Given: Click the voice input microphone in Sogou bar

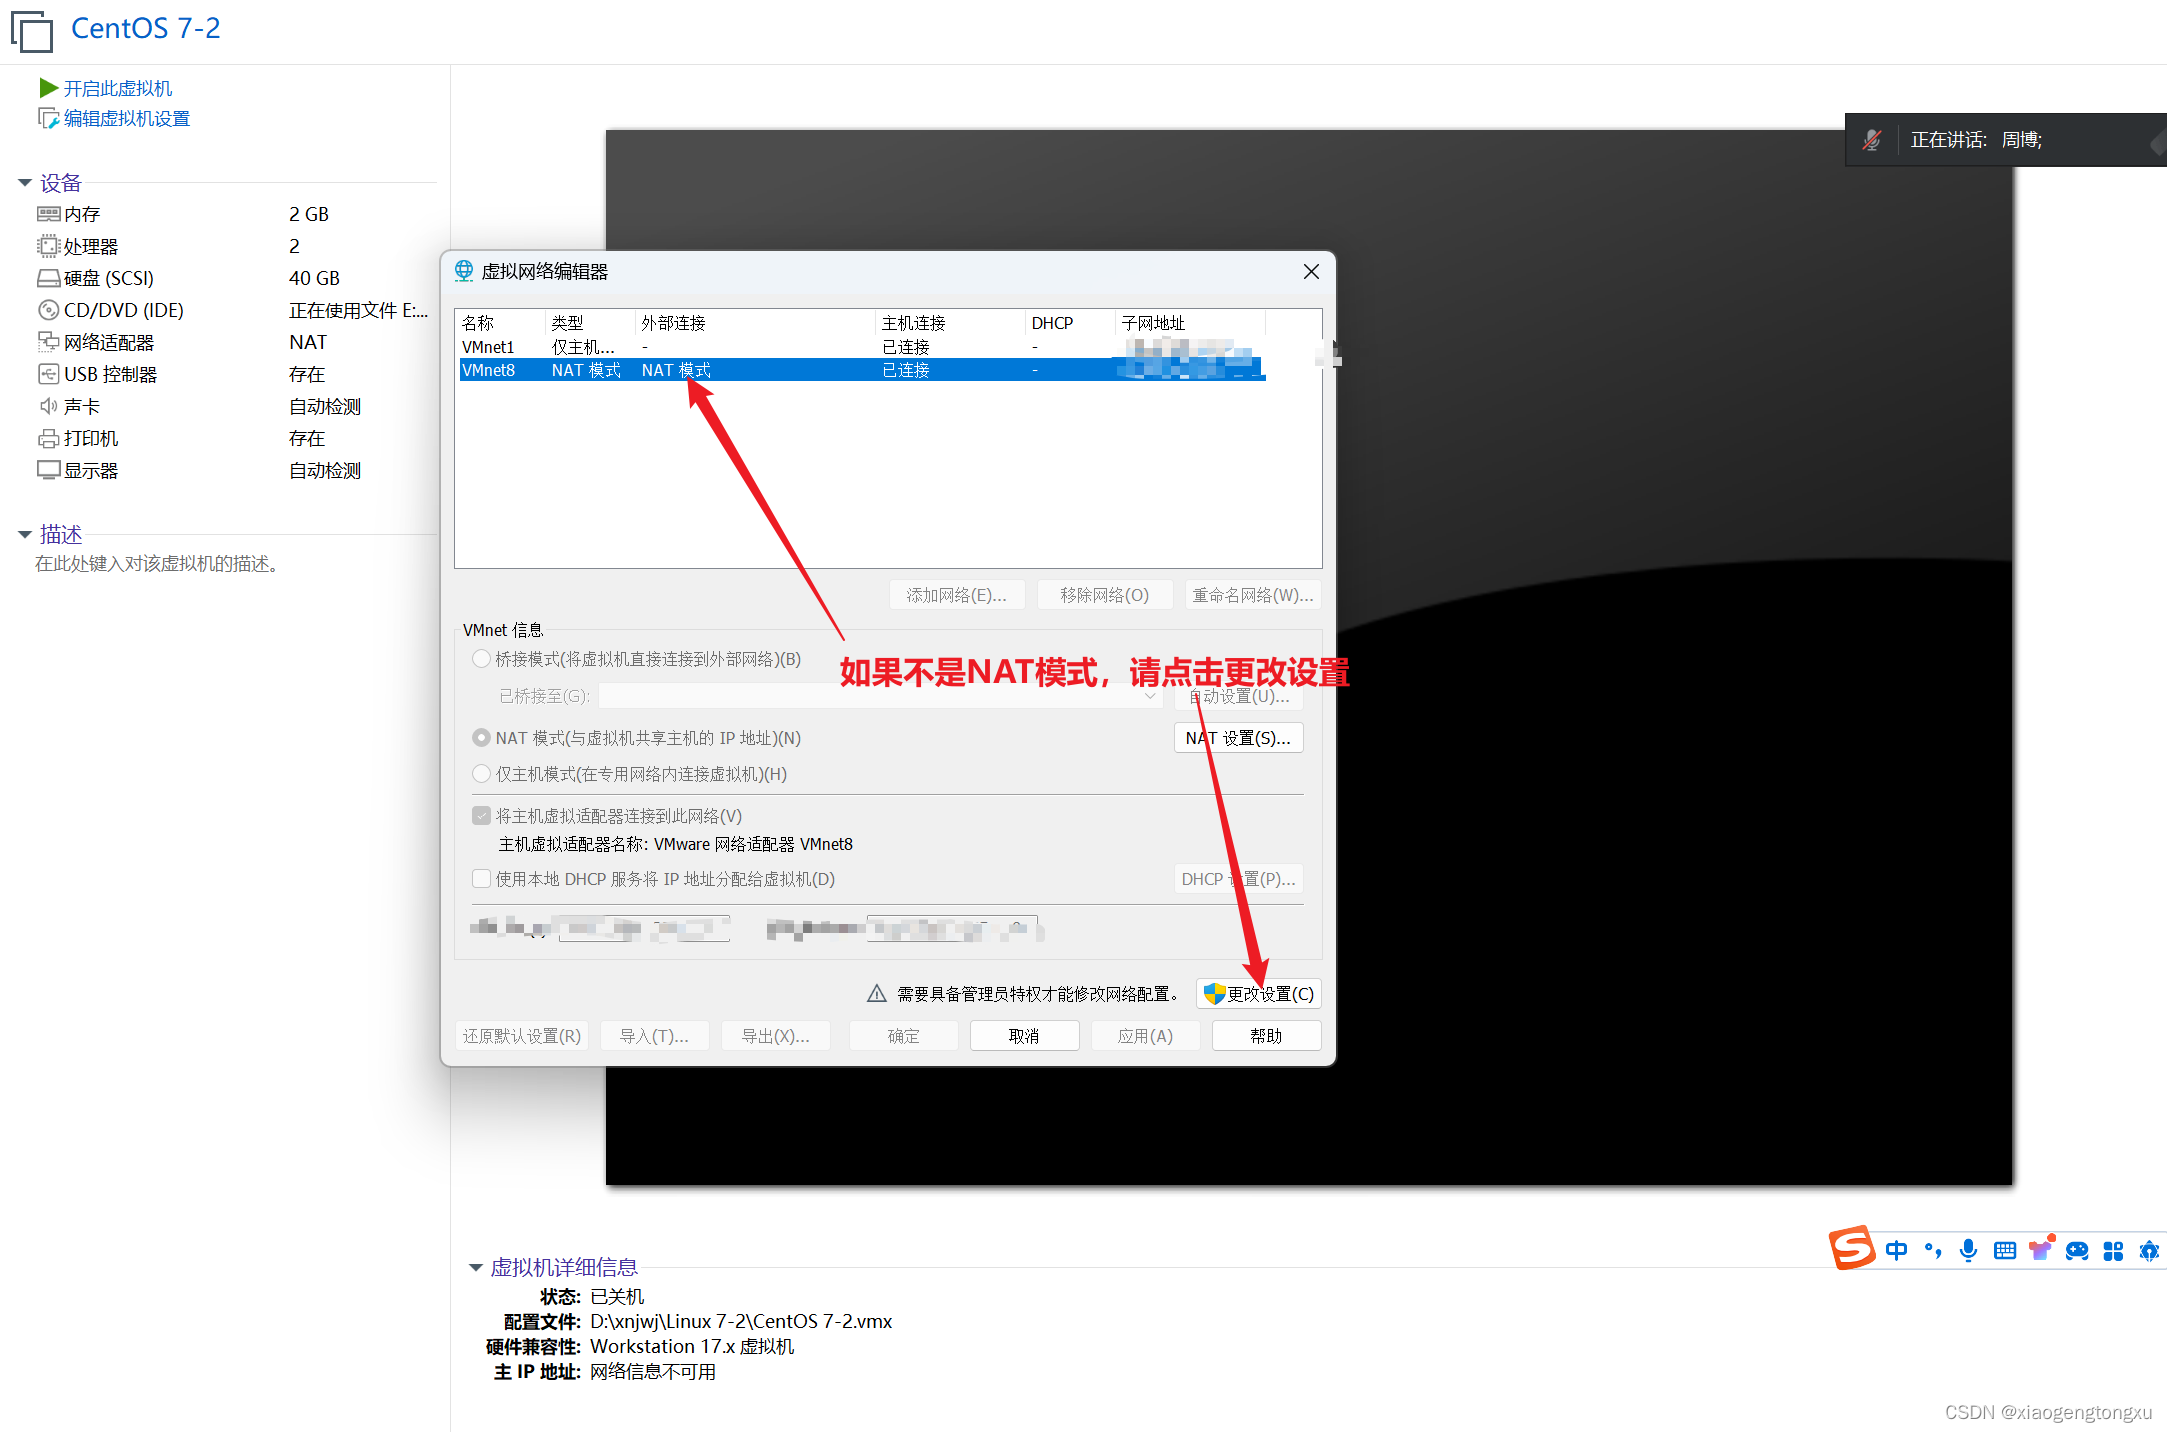Looking at the screenshot, I should click(1968, 1250).
